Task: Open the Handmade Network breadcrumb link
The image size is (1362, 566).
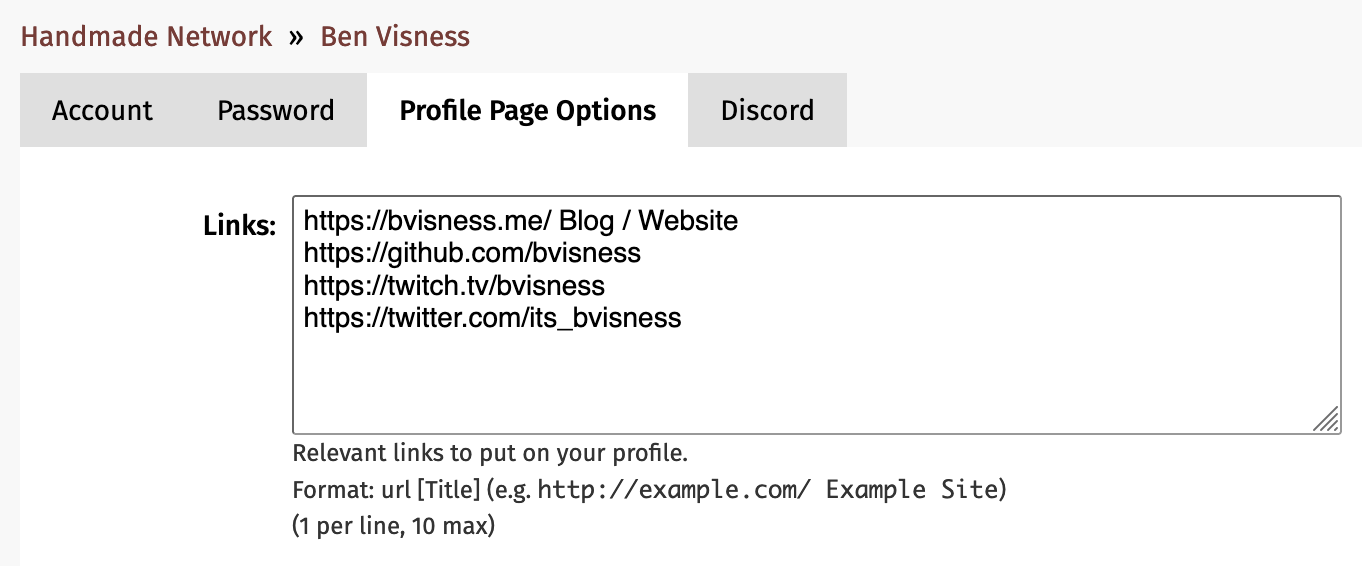Action: pyautogui.click(x=146, y=37)
